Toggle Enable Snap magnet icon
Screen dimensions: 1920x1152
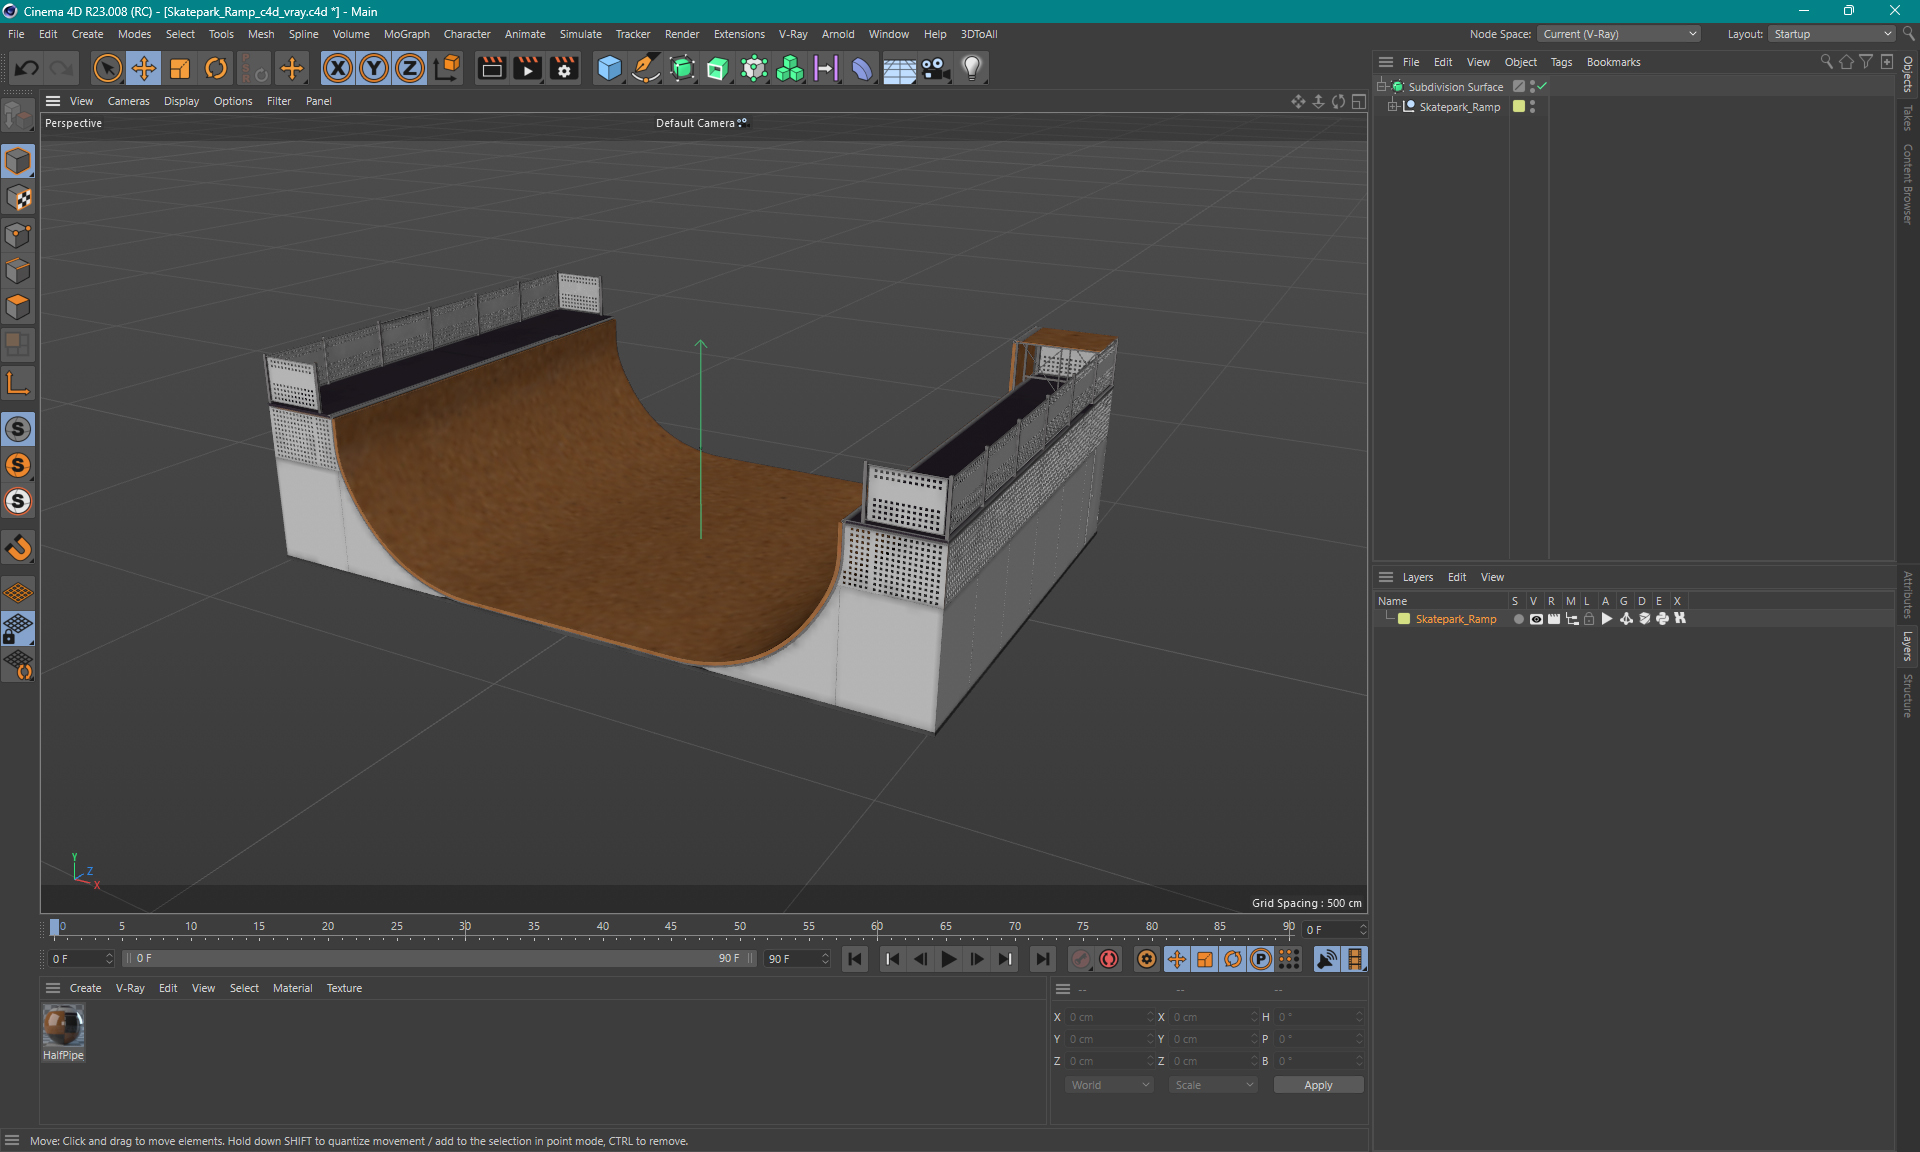pos(18,548)
